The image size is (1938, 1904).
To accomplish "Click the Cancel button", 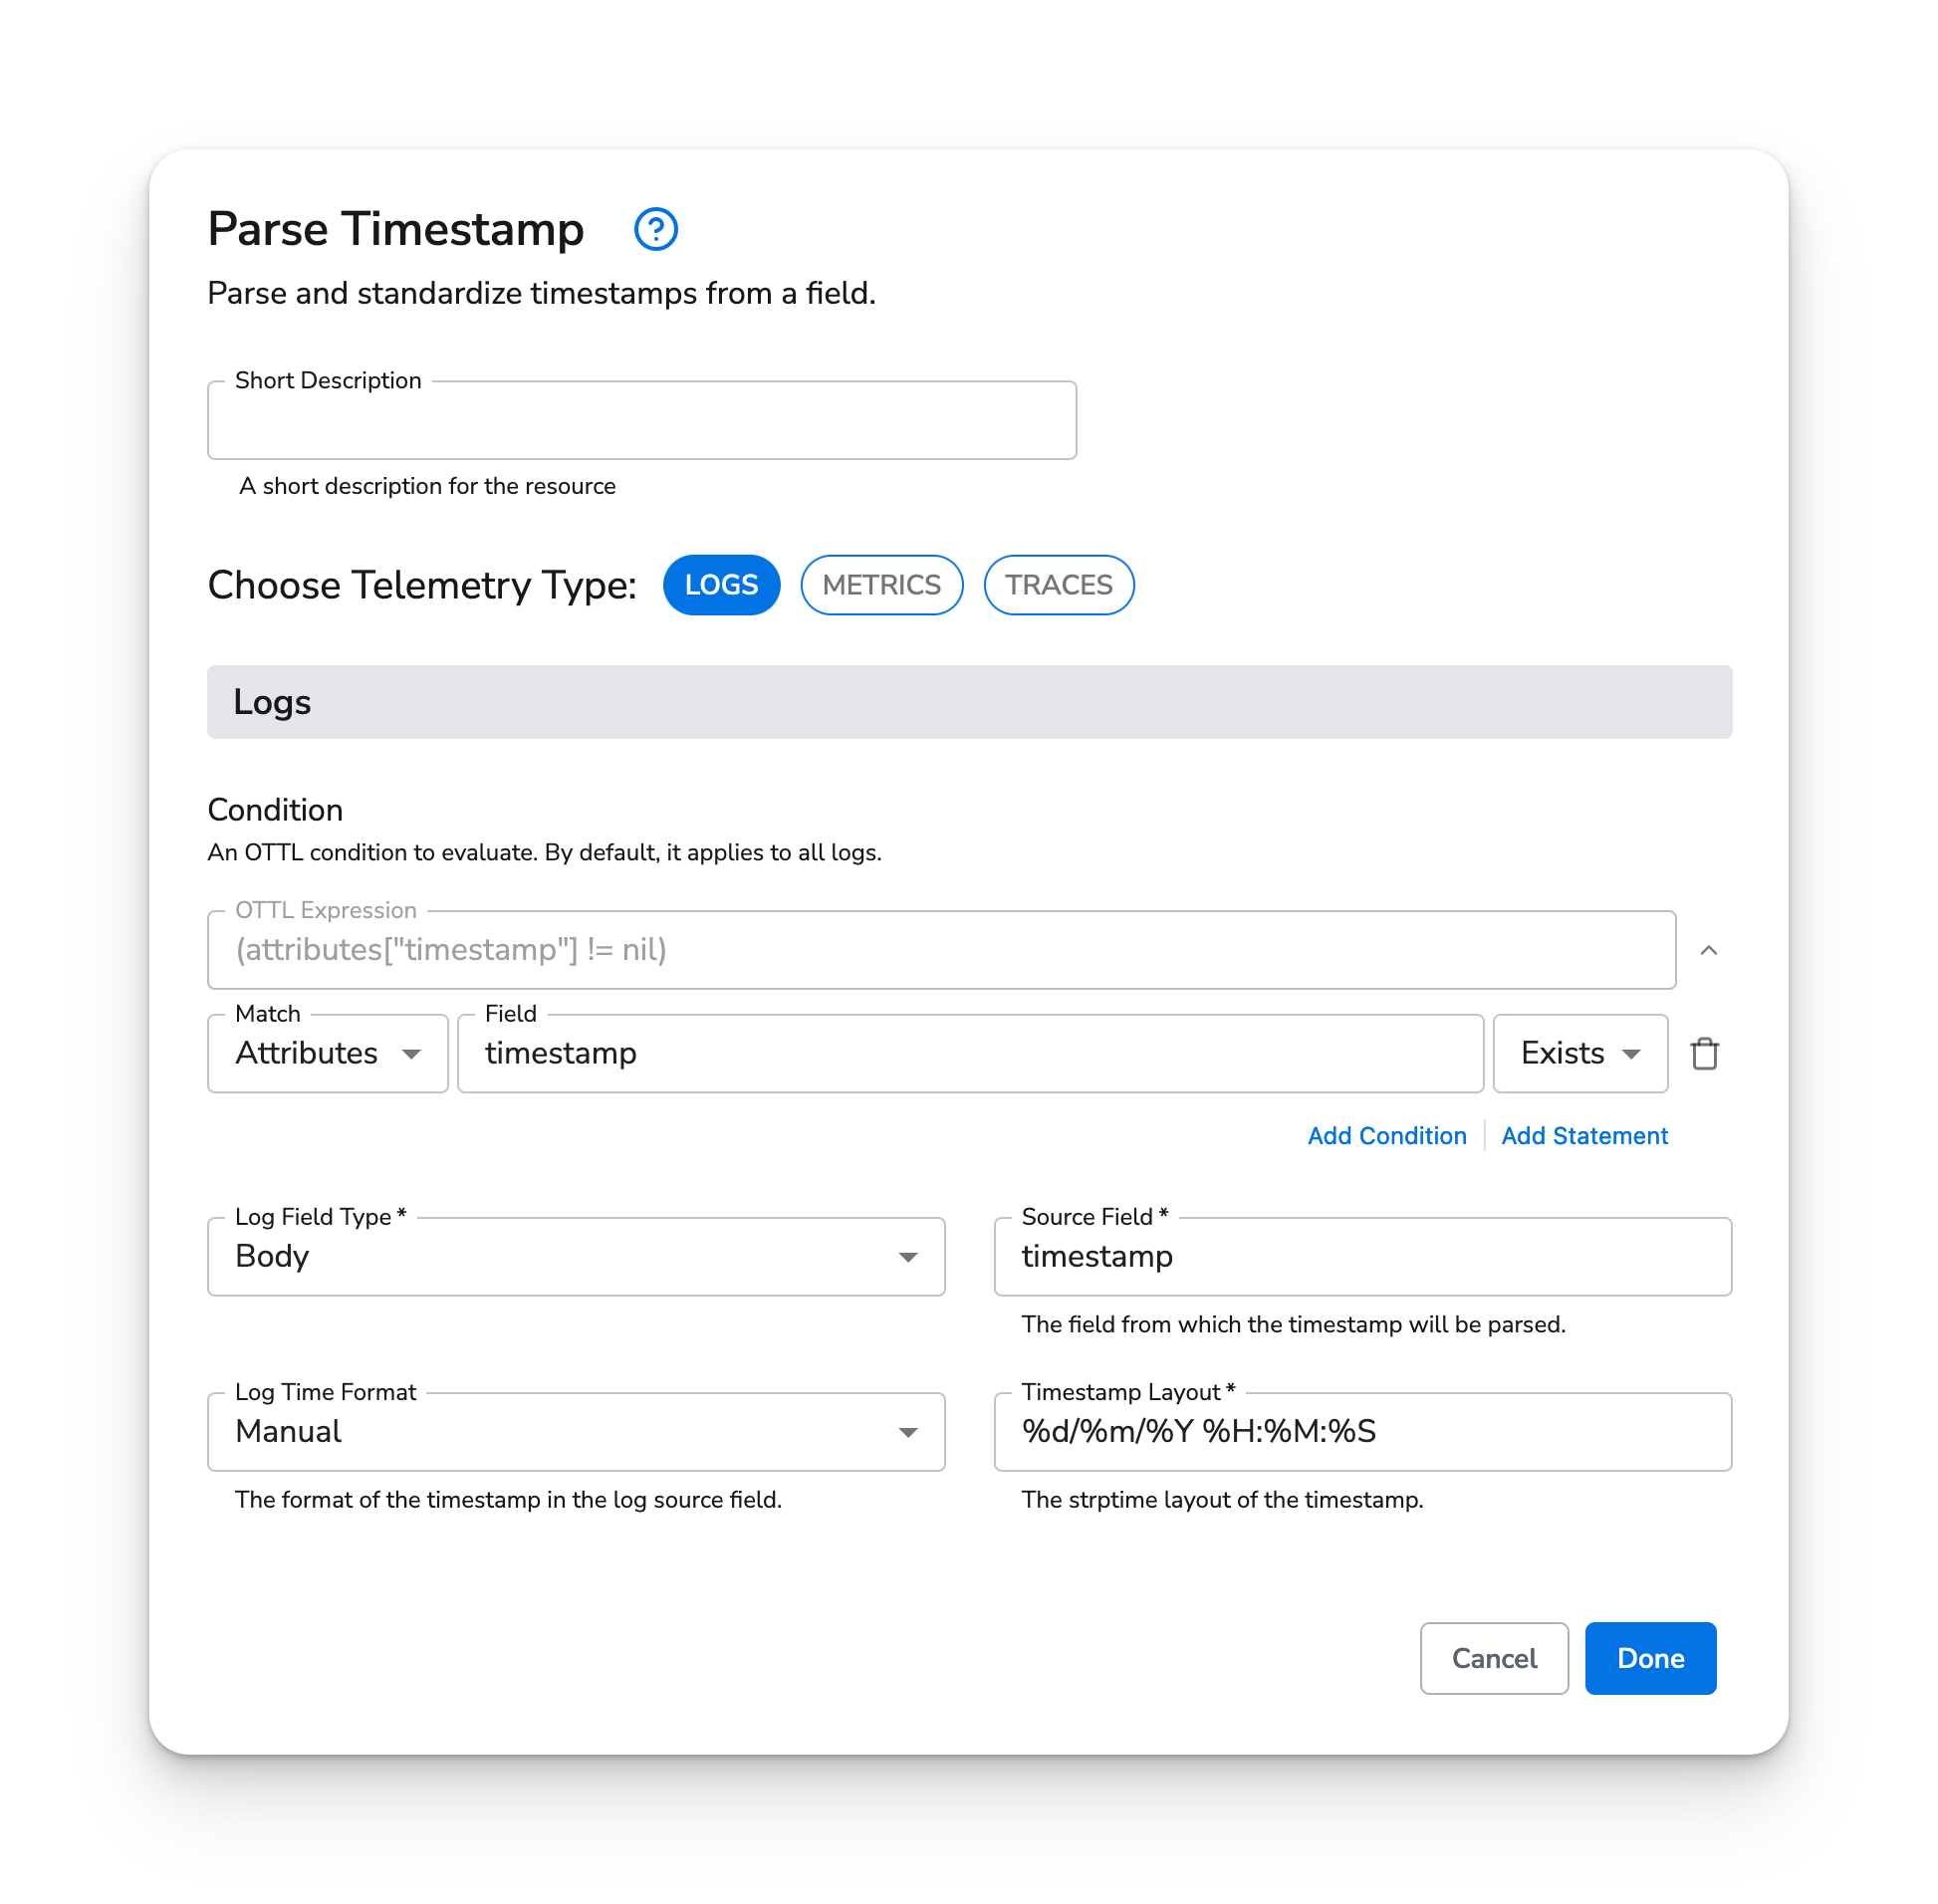I will (1495, 1656).
